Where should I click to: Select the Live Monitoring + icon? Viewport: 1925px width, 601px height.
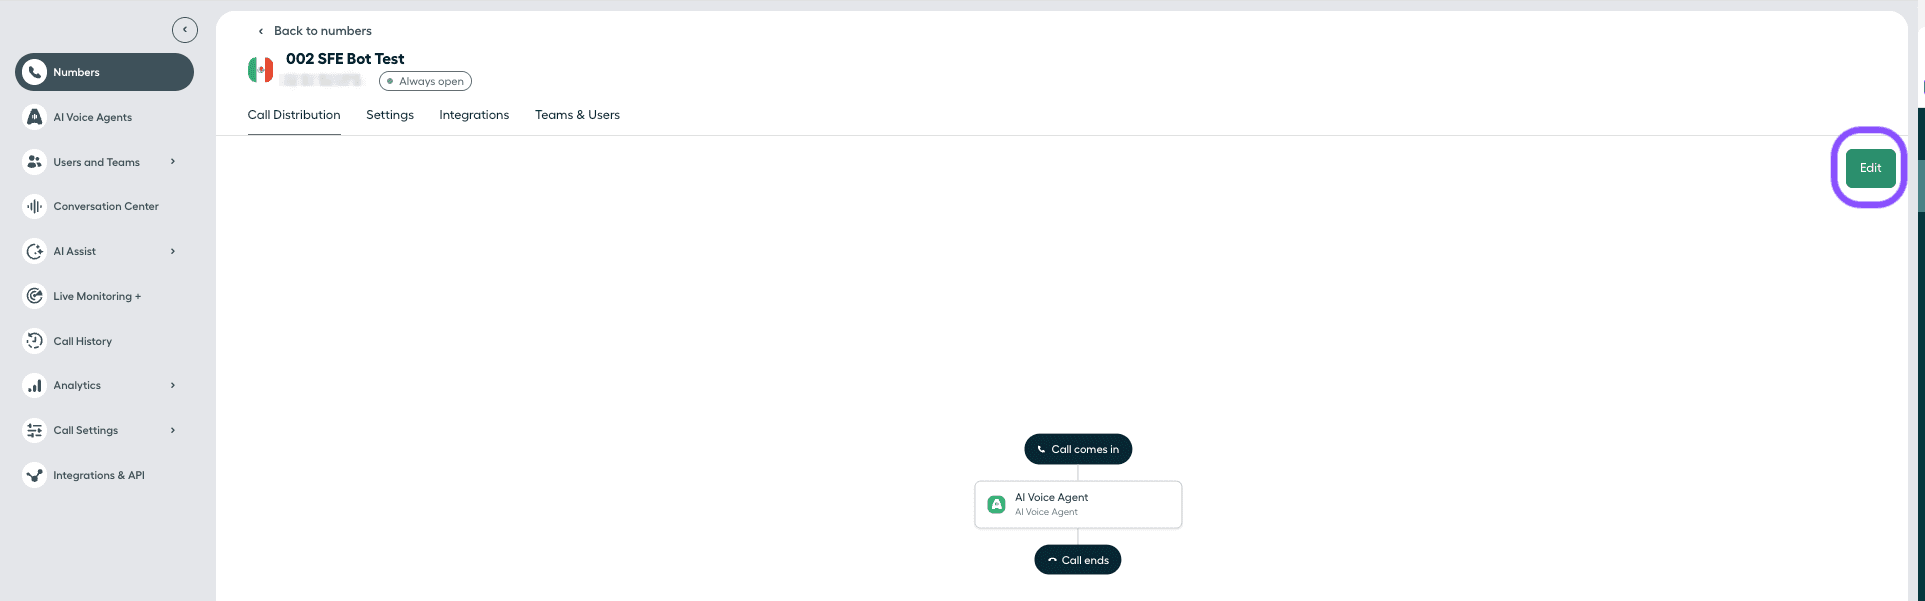(x=34, y=296)
